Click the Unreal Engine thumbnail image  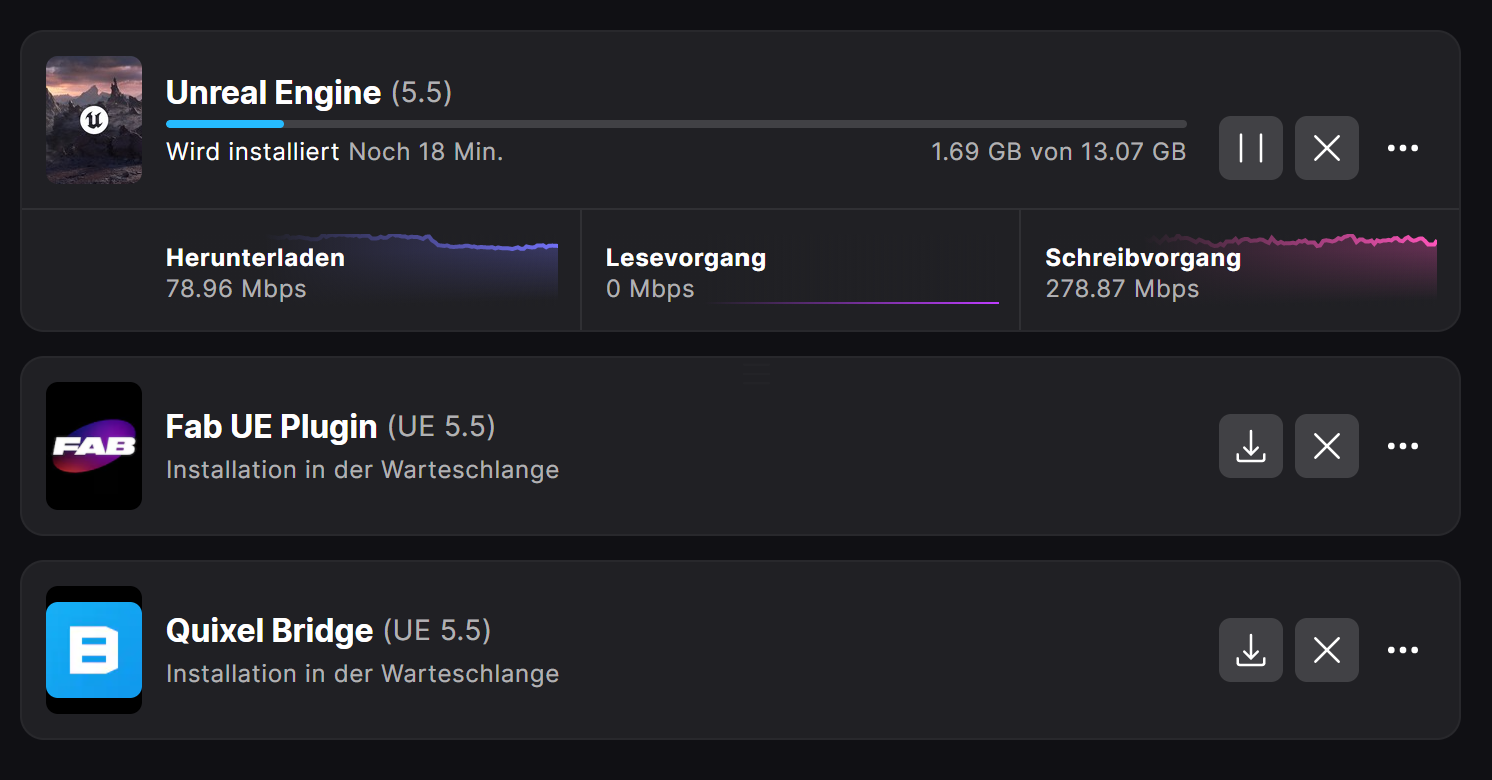point(94,120)
